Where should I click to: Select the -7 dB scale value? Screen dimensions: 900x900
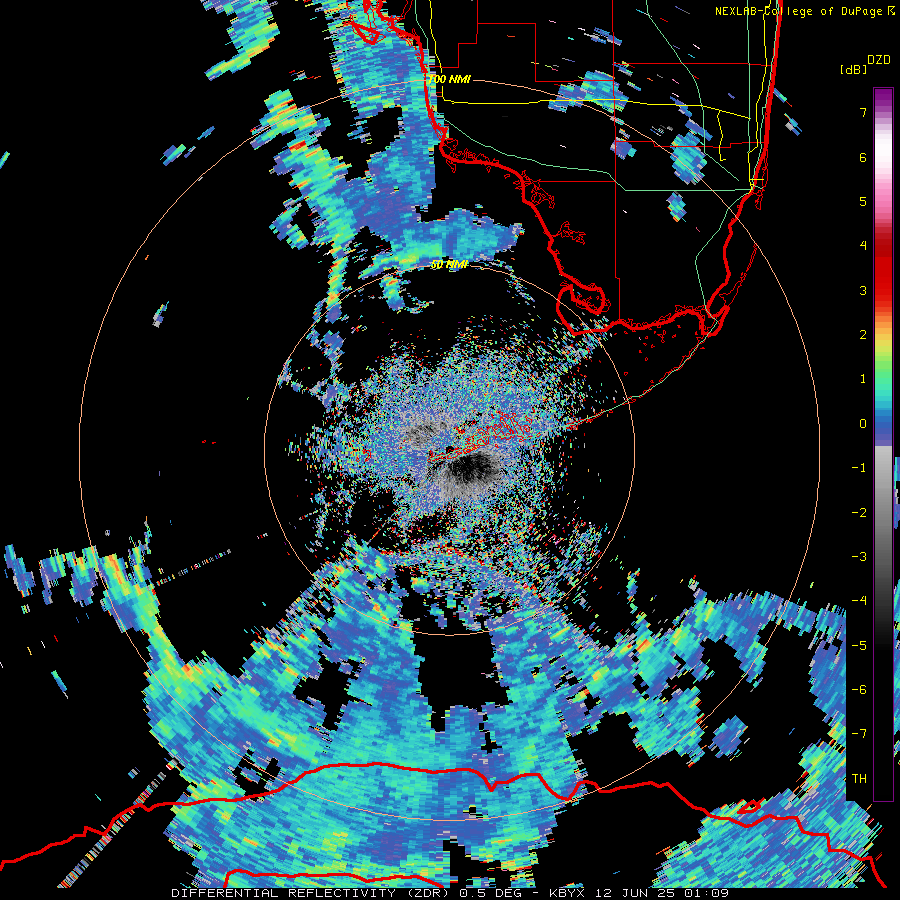[x=859, y=734]
